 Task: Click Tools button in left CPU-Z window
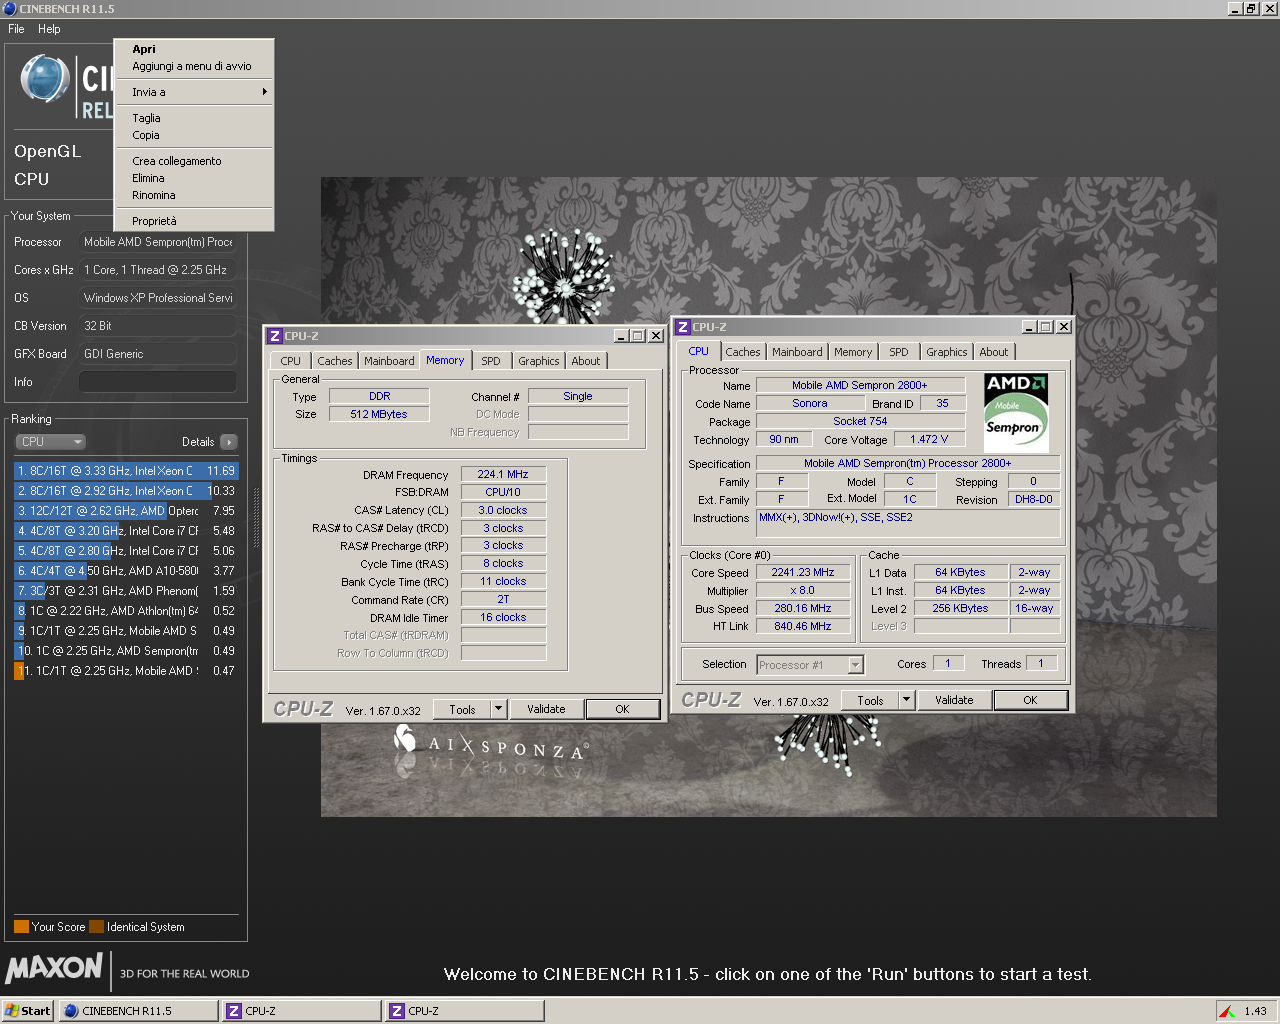point(462,709)
